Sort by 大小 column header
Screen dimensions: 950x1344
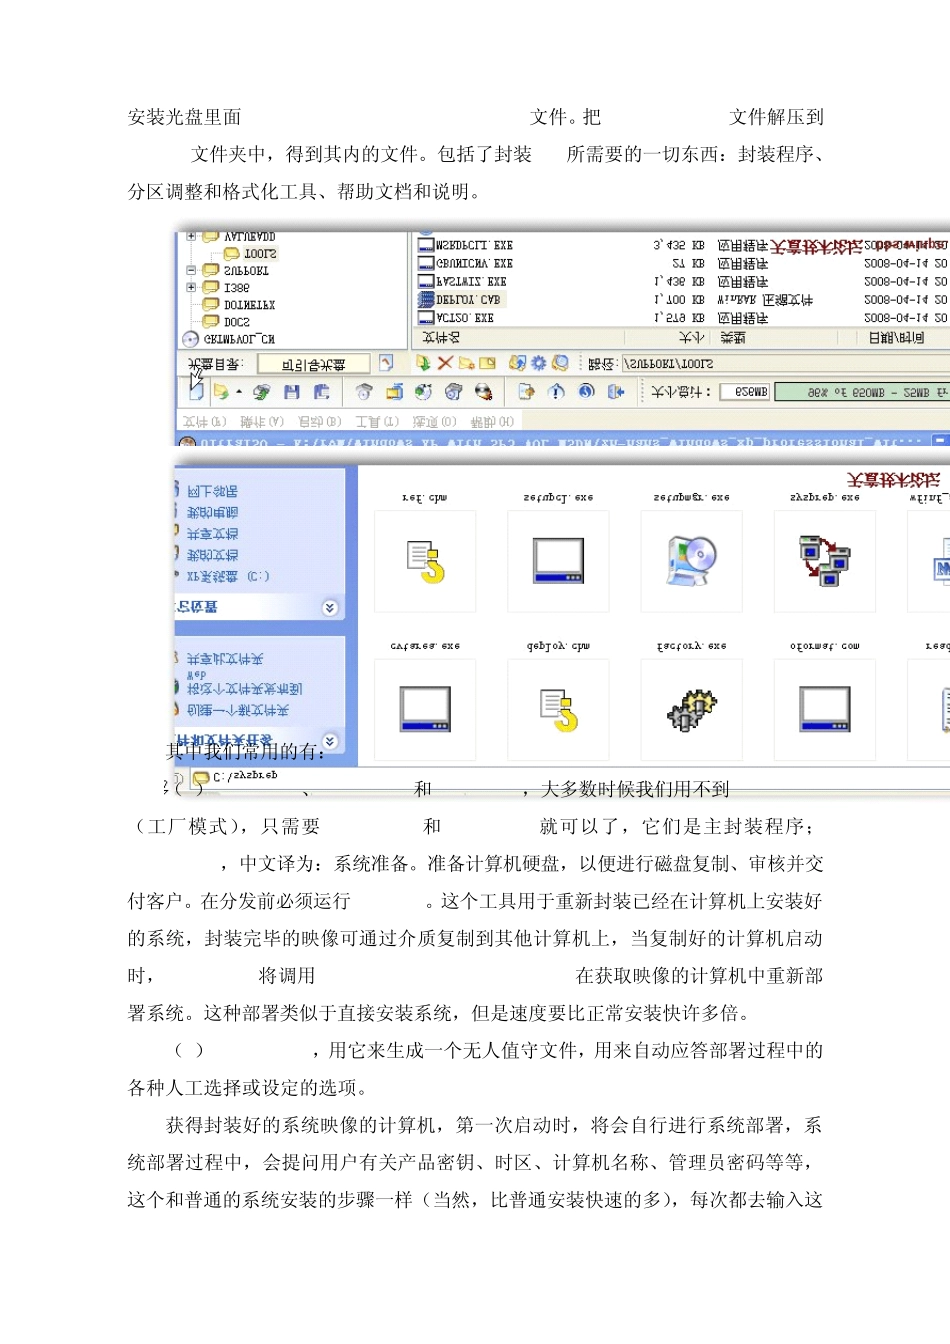691,338
